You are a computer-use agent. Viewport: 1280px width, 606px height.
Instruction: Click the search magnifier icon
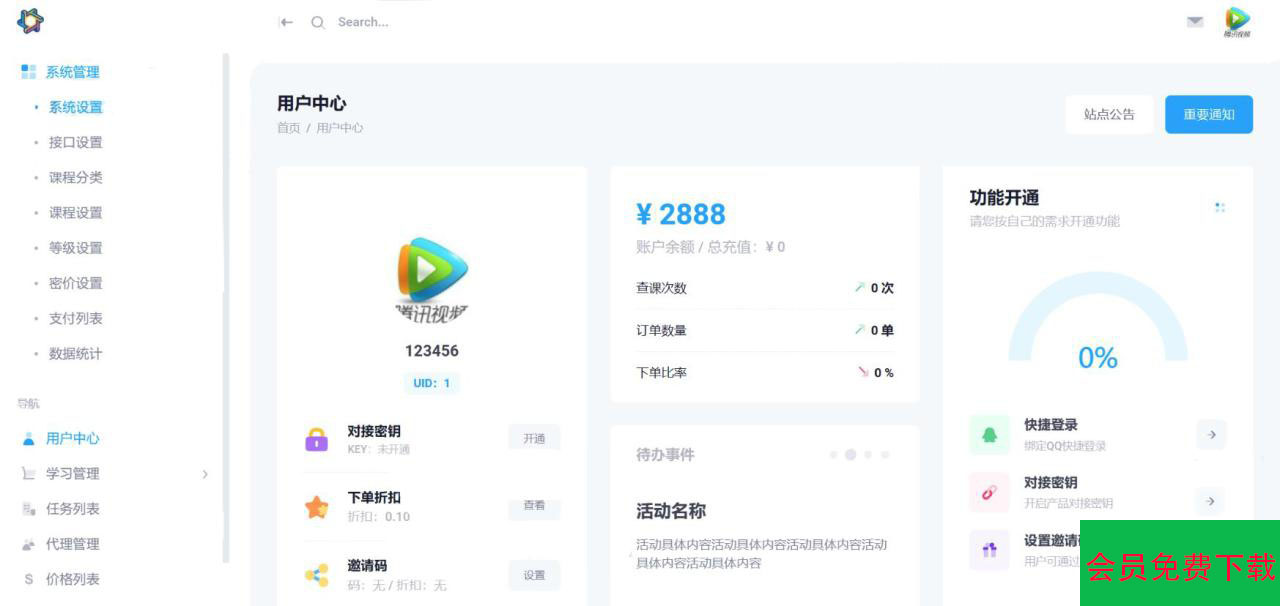[x=318, y=22]
